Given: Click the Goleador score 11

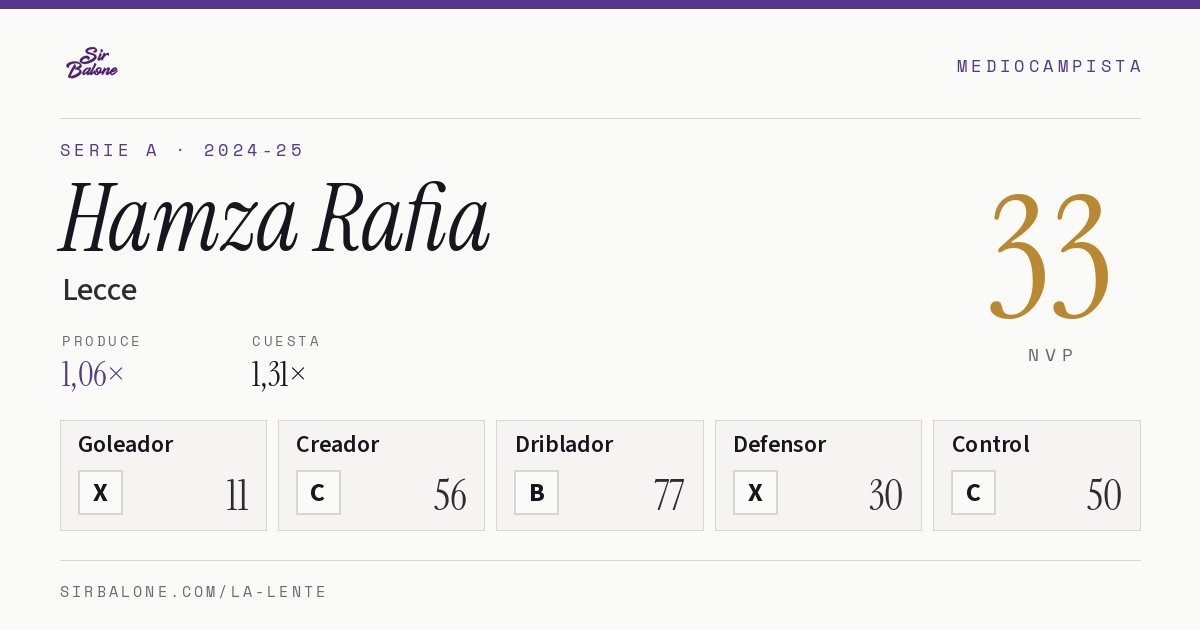Looking at the screenshot, I should (237, 495).
